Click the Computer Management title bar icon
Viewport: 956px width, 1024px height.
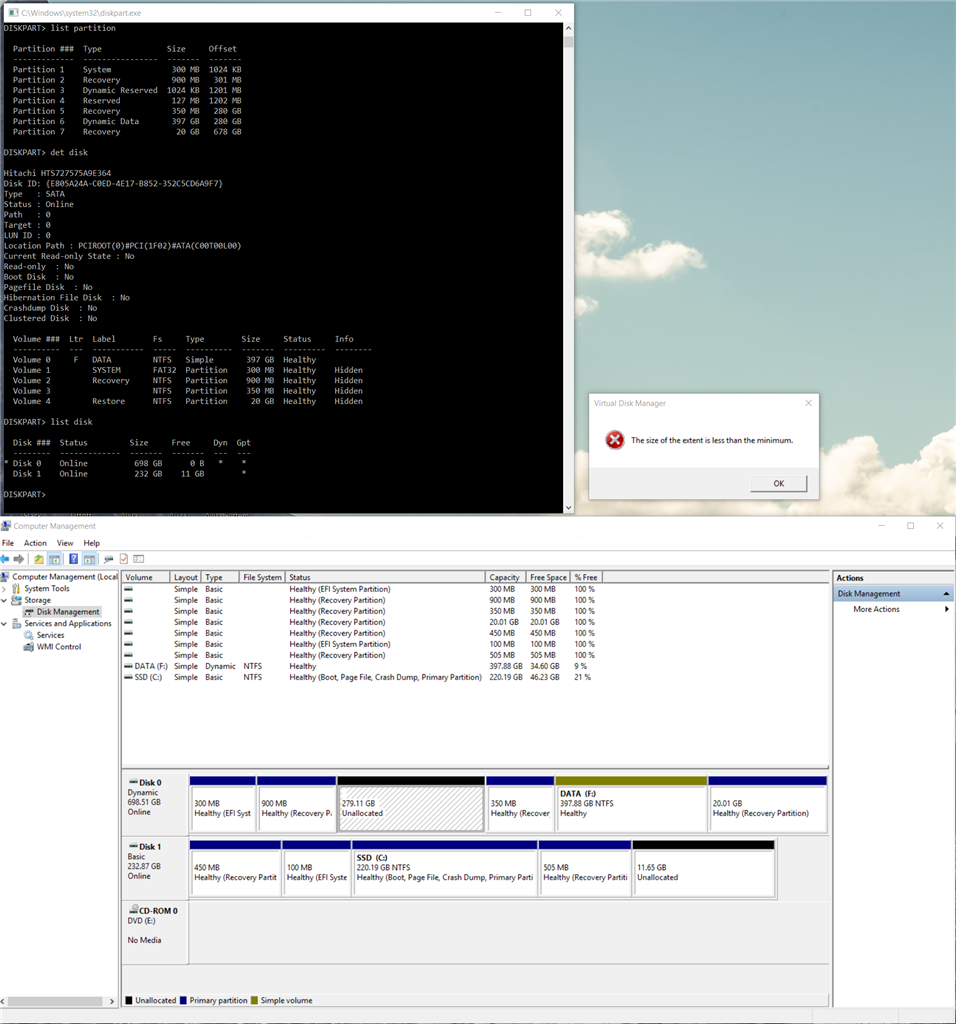click(6, 526)
